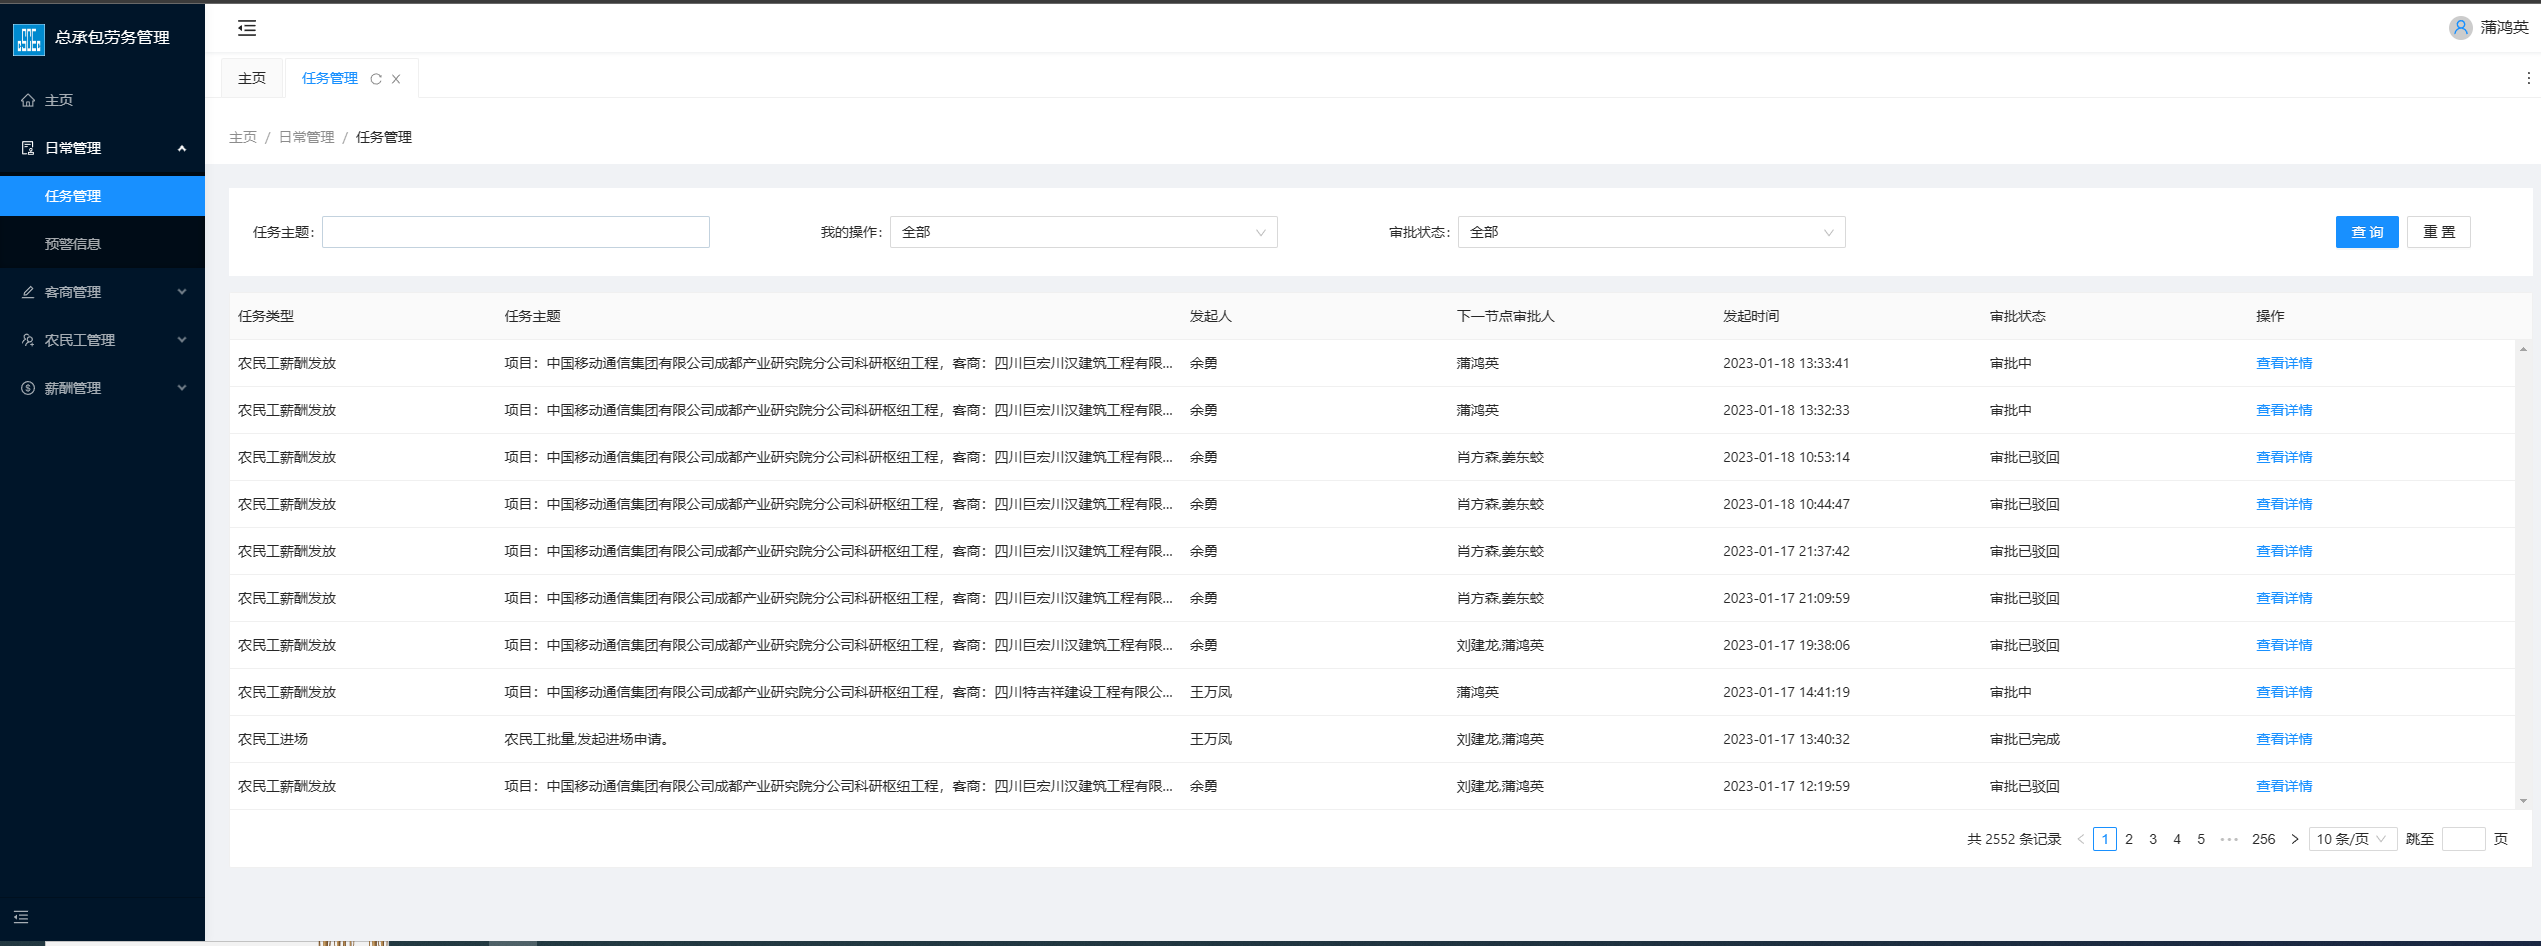
Task: Click the 任务主题 column header
Action: pos(533,316)
